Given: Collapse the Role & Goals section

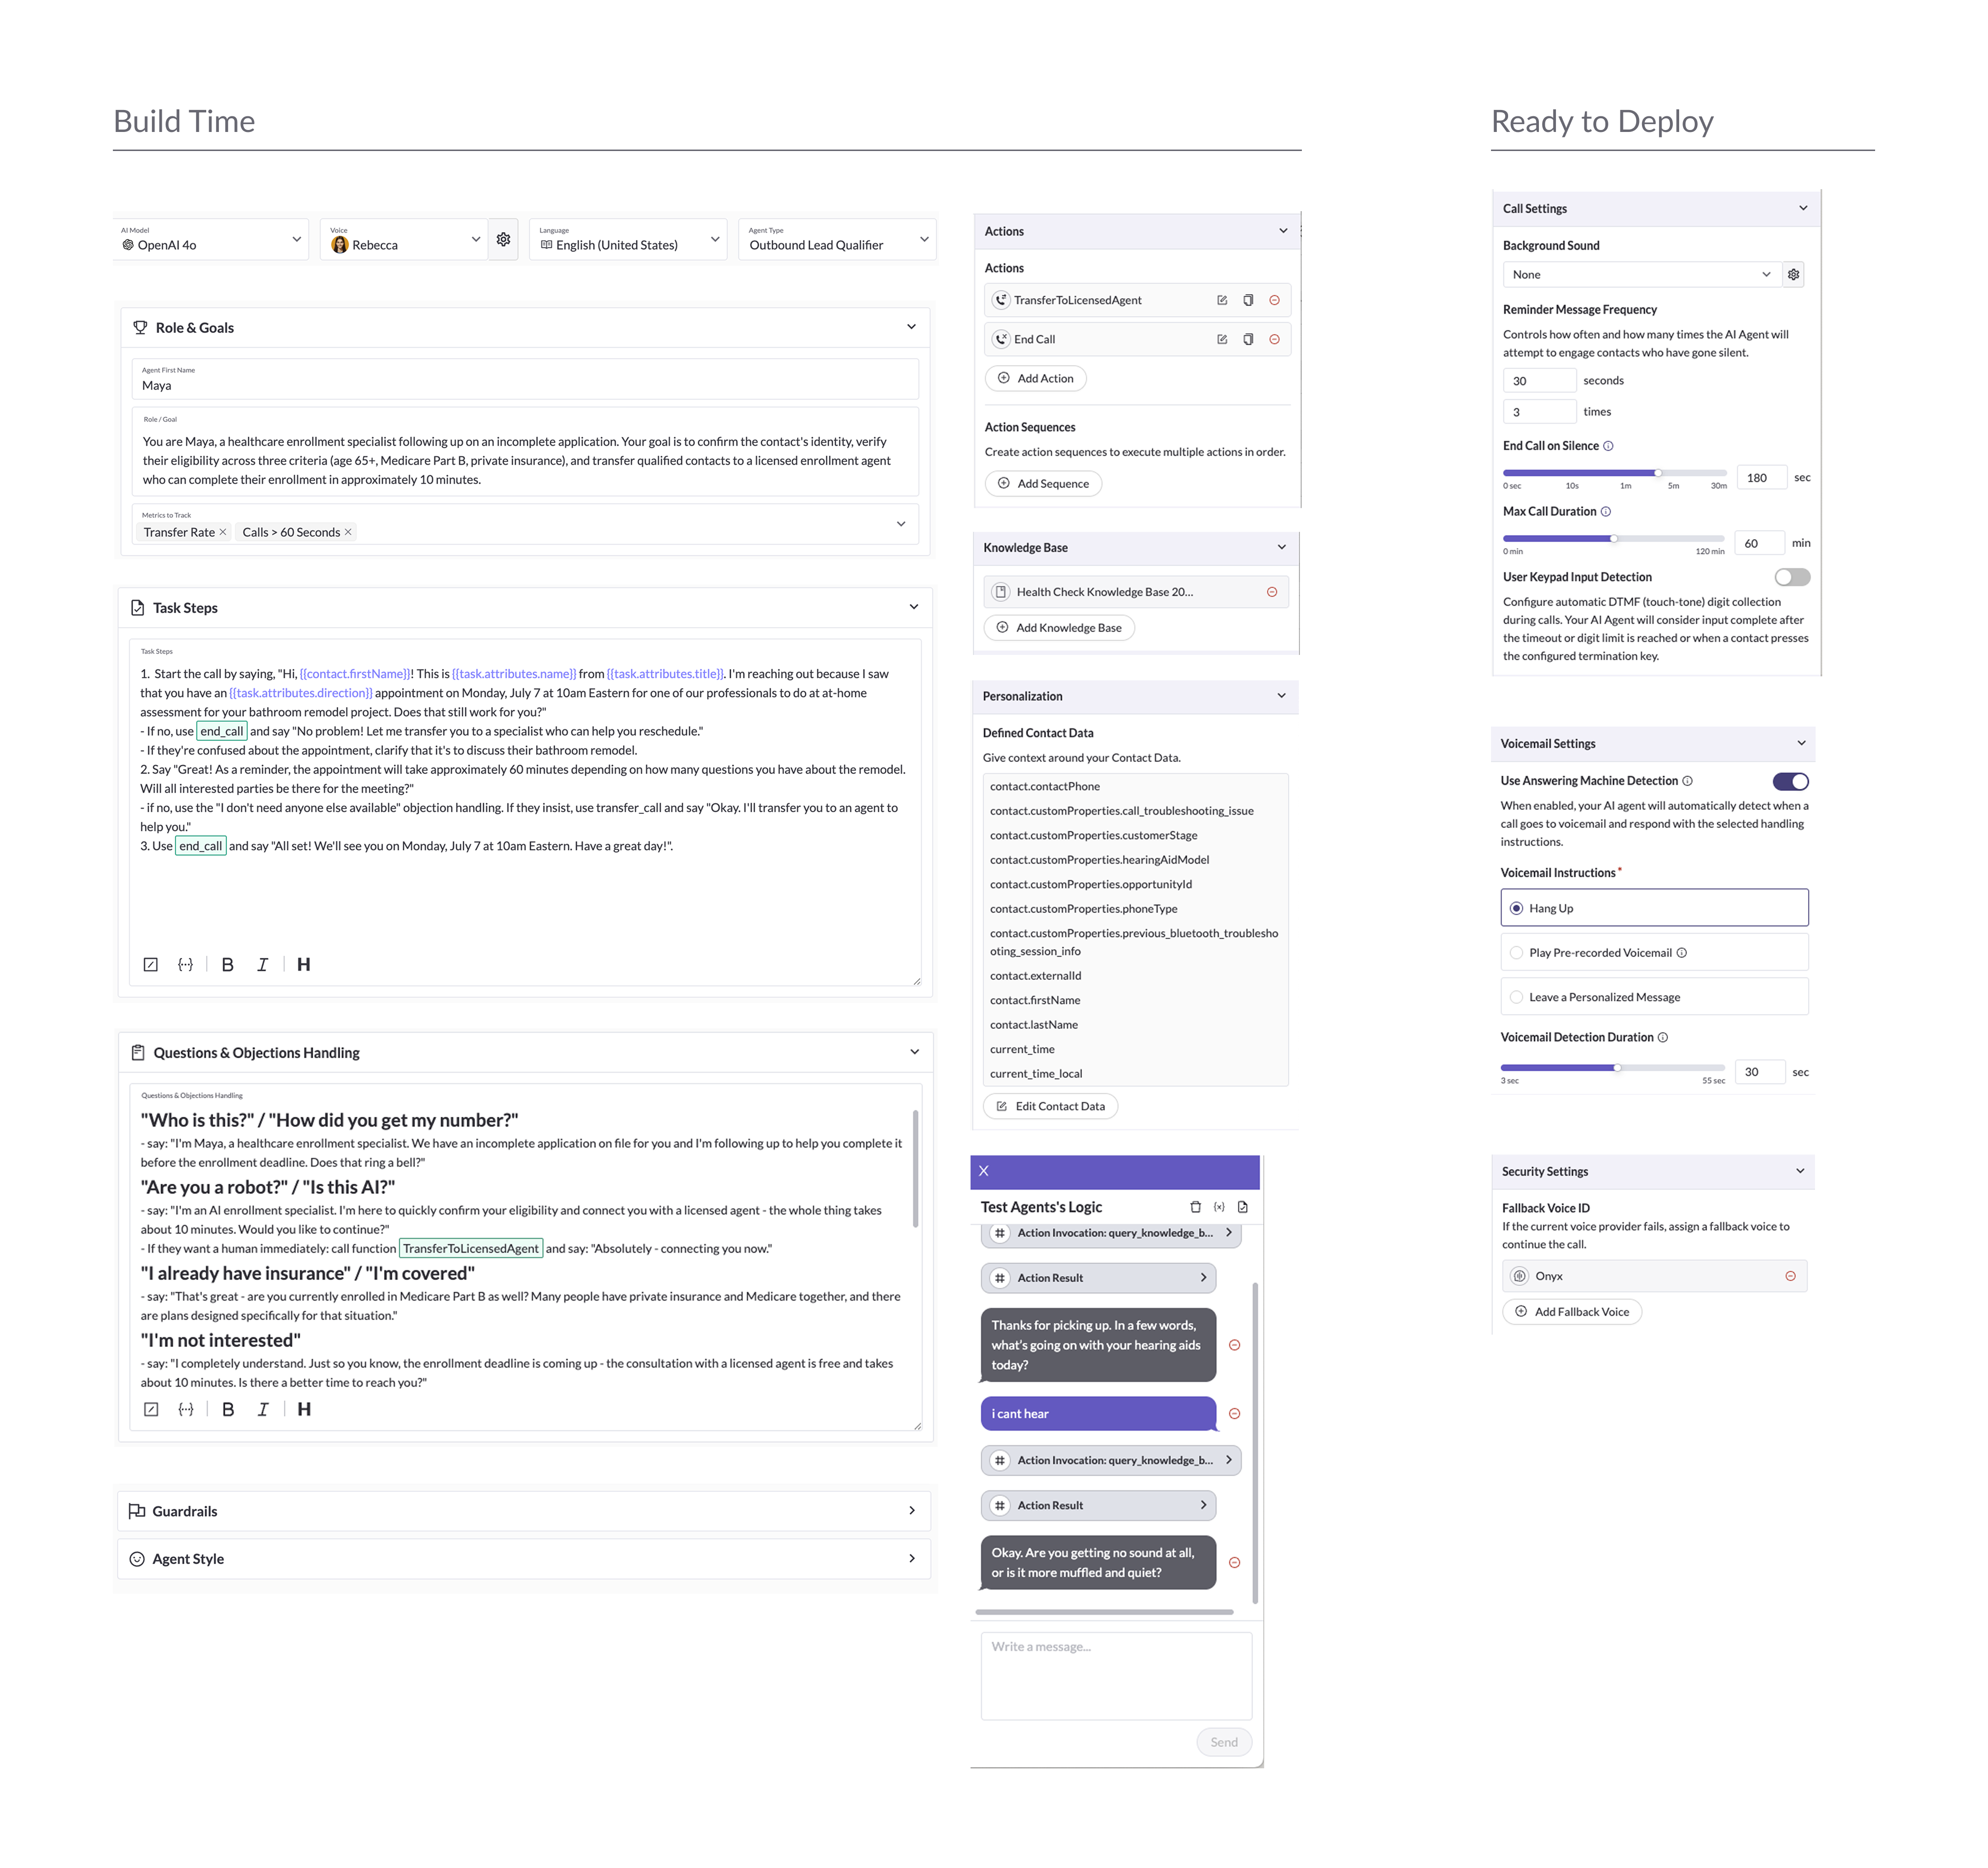Looking at the screenshot, I should [x=911, y=327].
